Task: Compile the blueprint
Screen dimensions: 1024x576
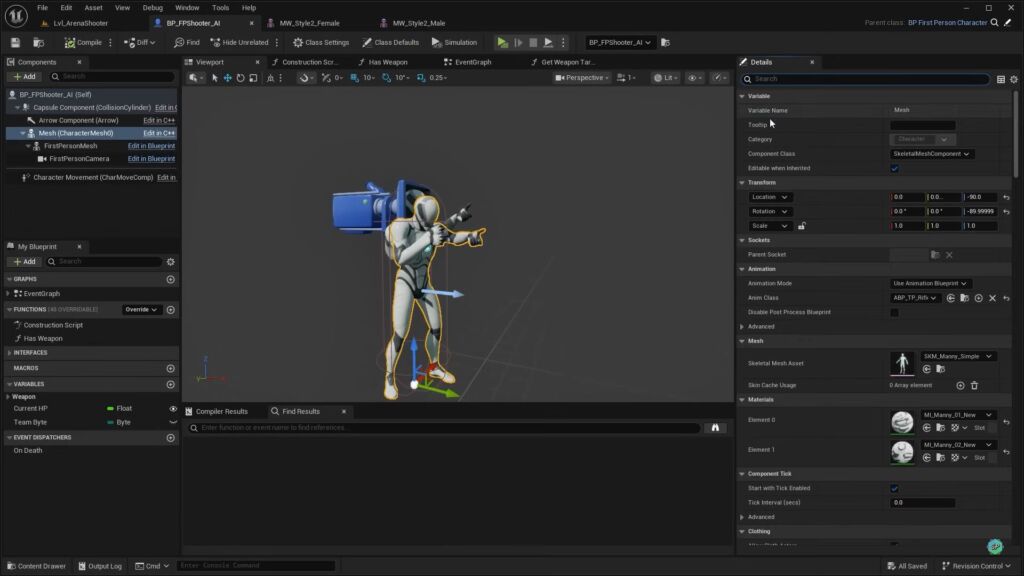Action: point(80,42)
